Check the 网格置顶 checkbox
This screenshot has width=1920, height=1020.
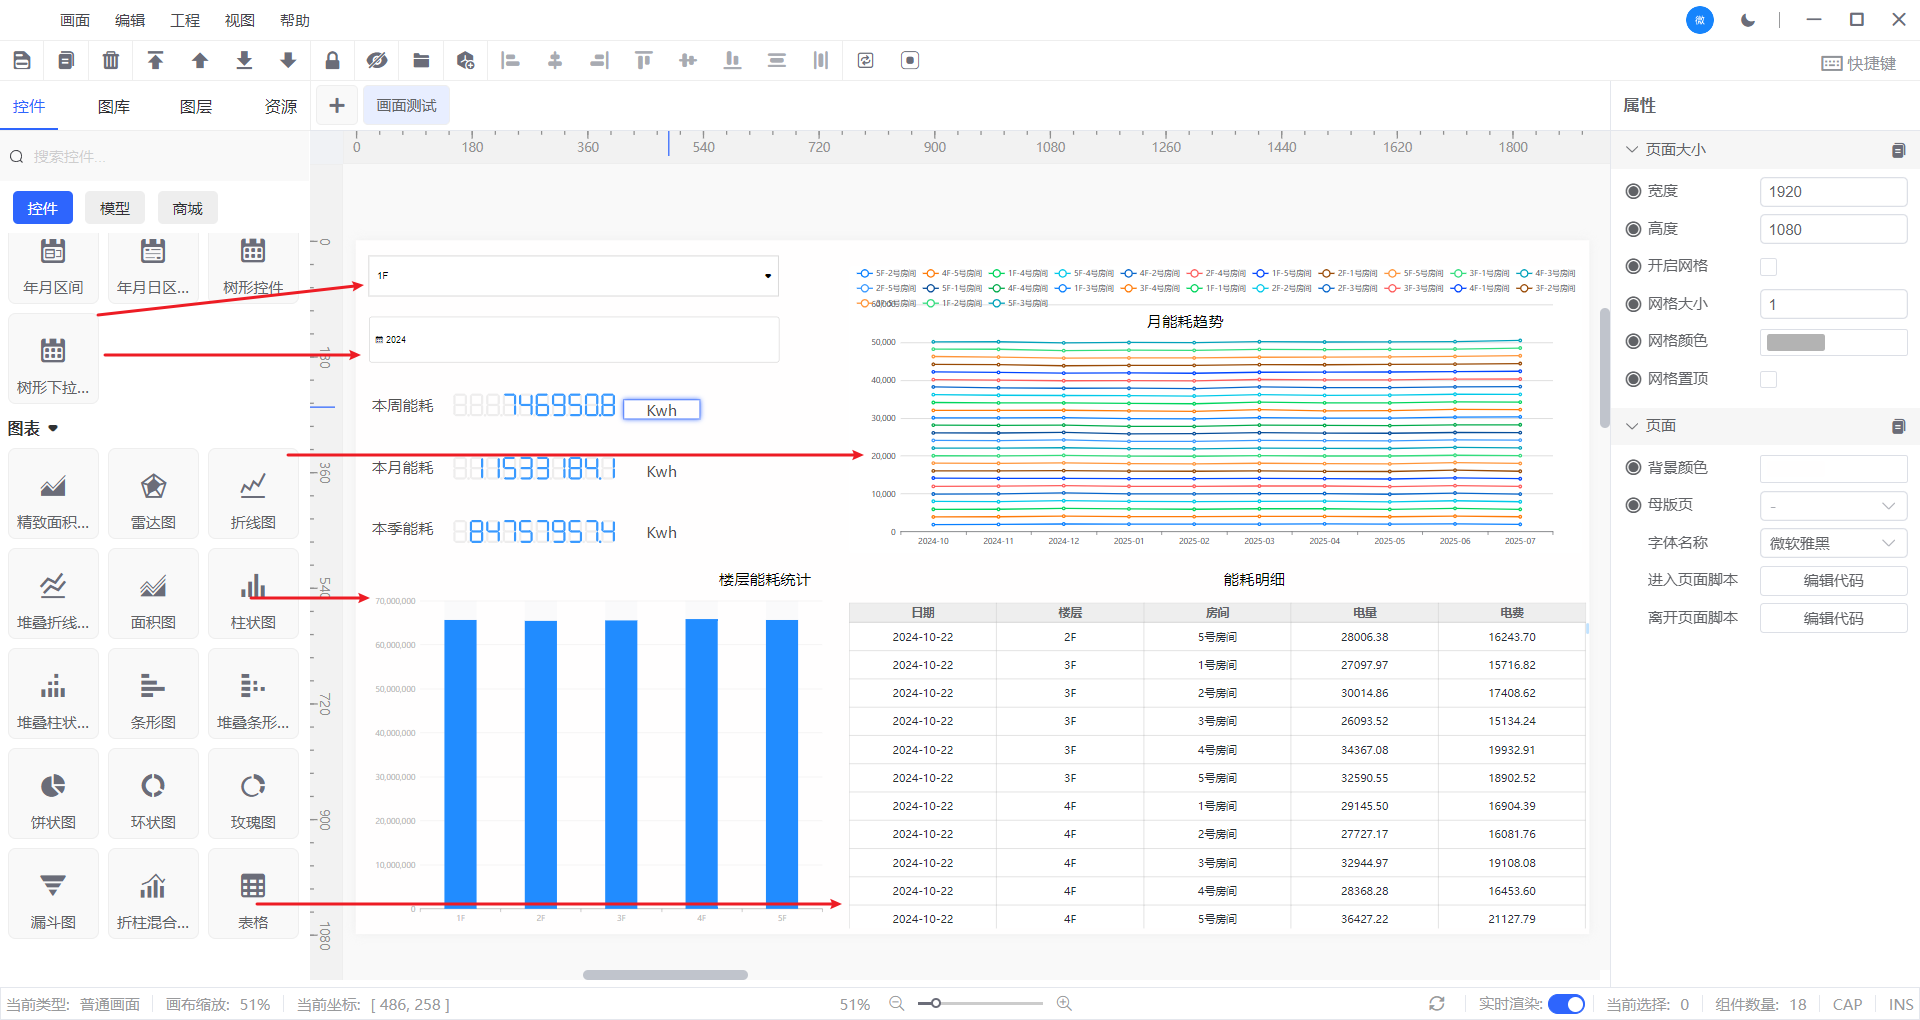pos(1768,380)
